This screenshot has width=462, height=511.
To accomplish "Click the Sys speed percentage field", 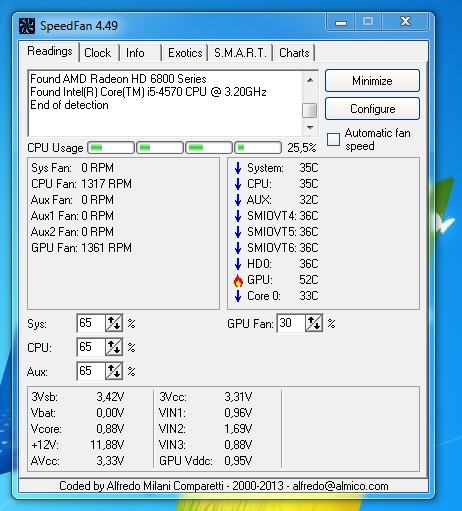I will [91, 323].
